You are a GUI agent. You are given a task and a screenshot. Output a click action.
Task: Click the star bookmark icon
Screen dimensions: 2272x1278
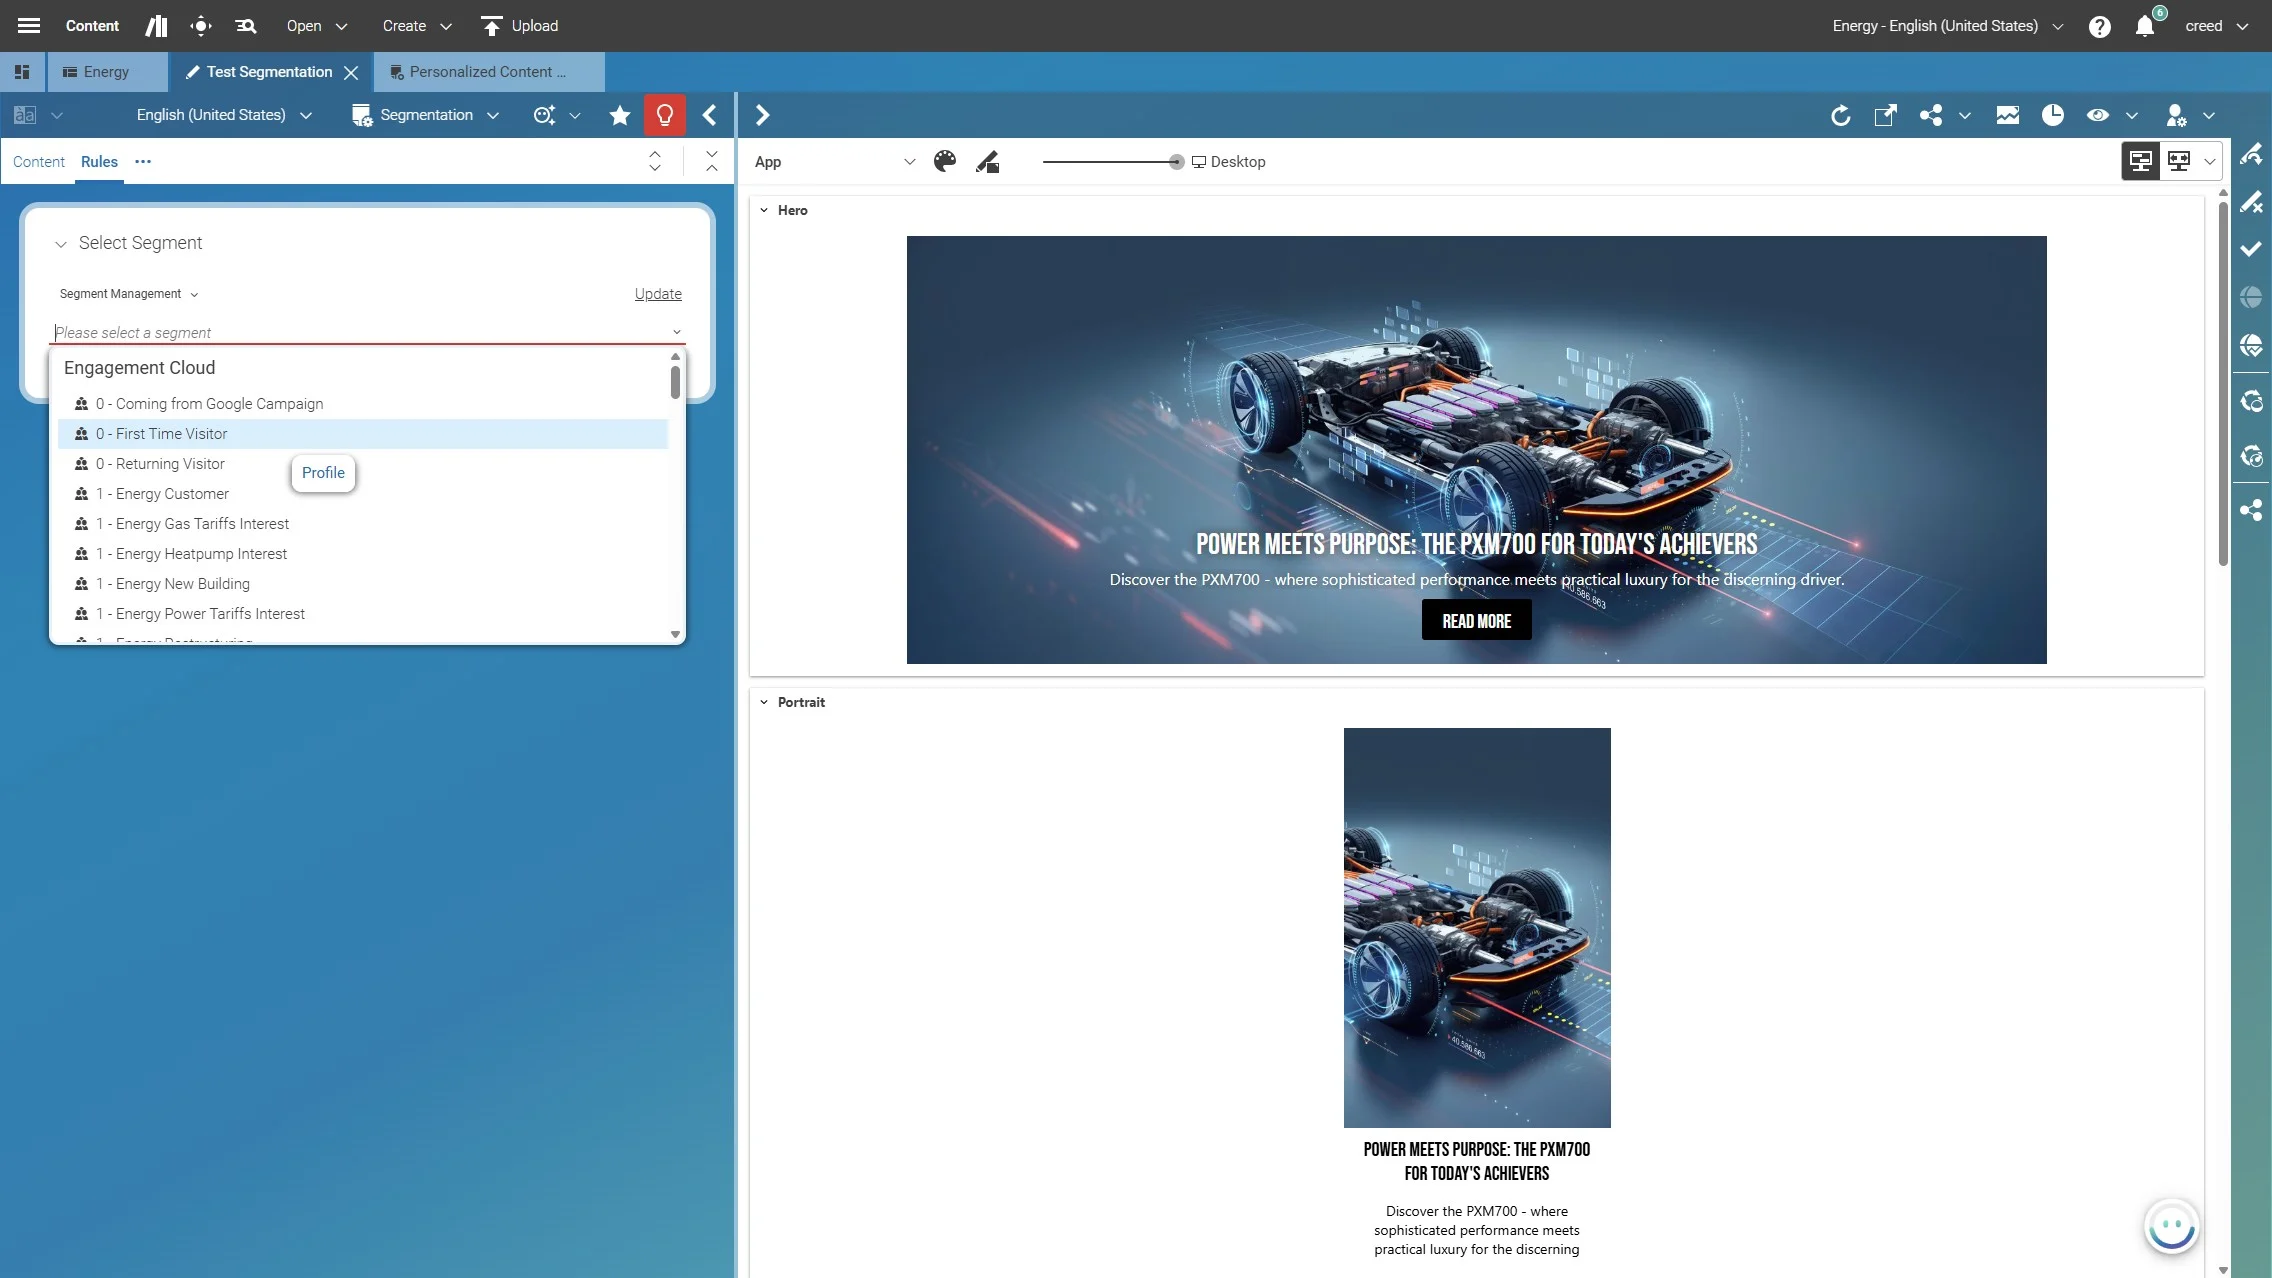[x=619, y=115]
